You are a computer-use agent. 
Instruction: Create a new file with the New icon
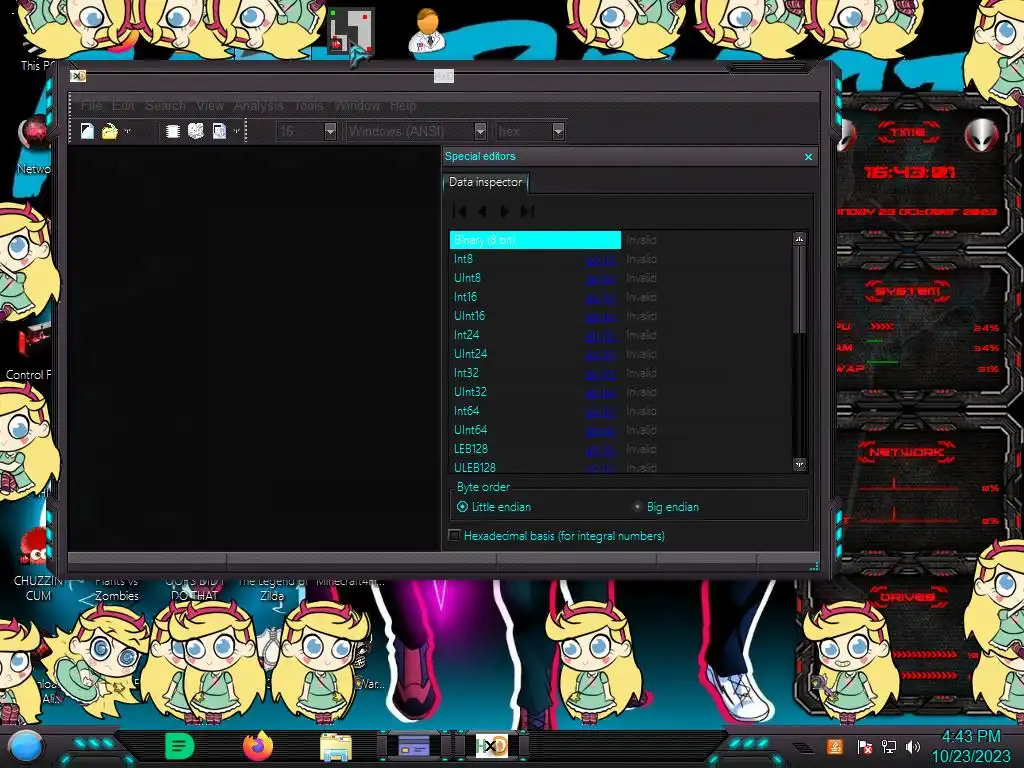click(x=87, y=131)
